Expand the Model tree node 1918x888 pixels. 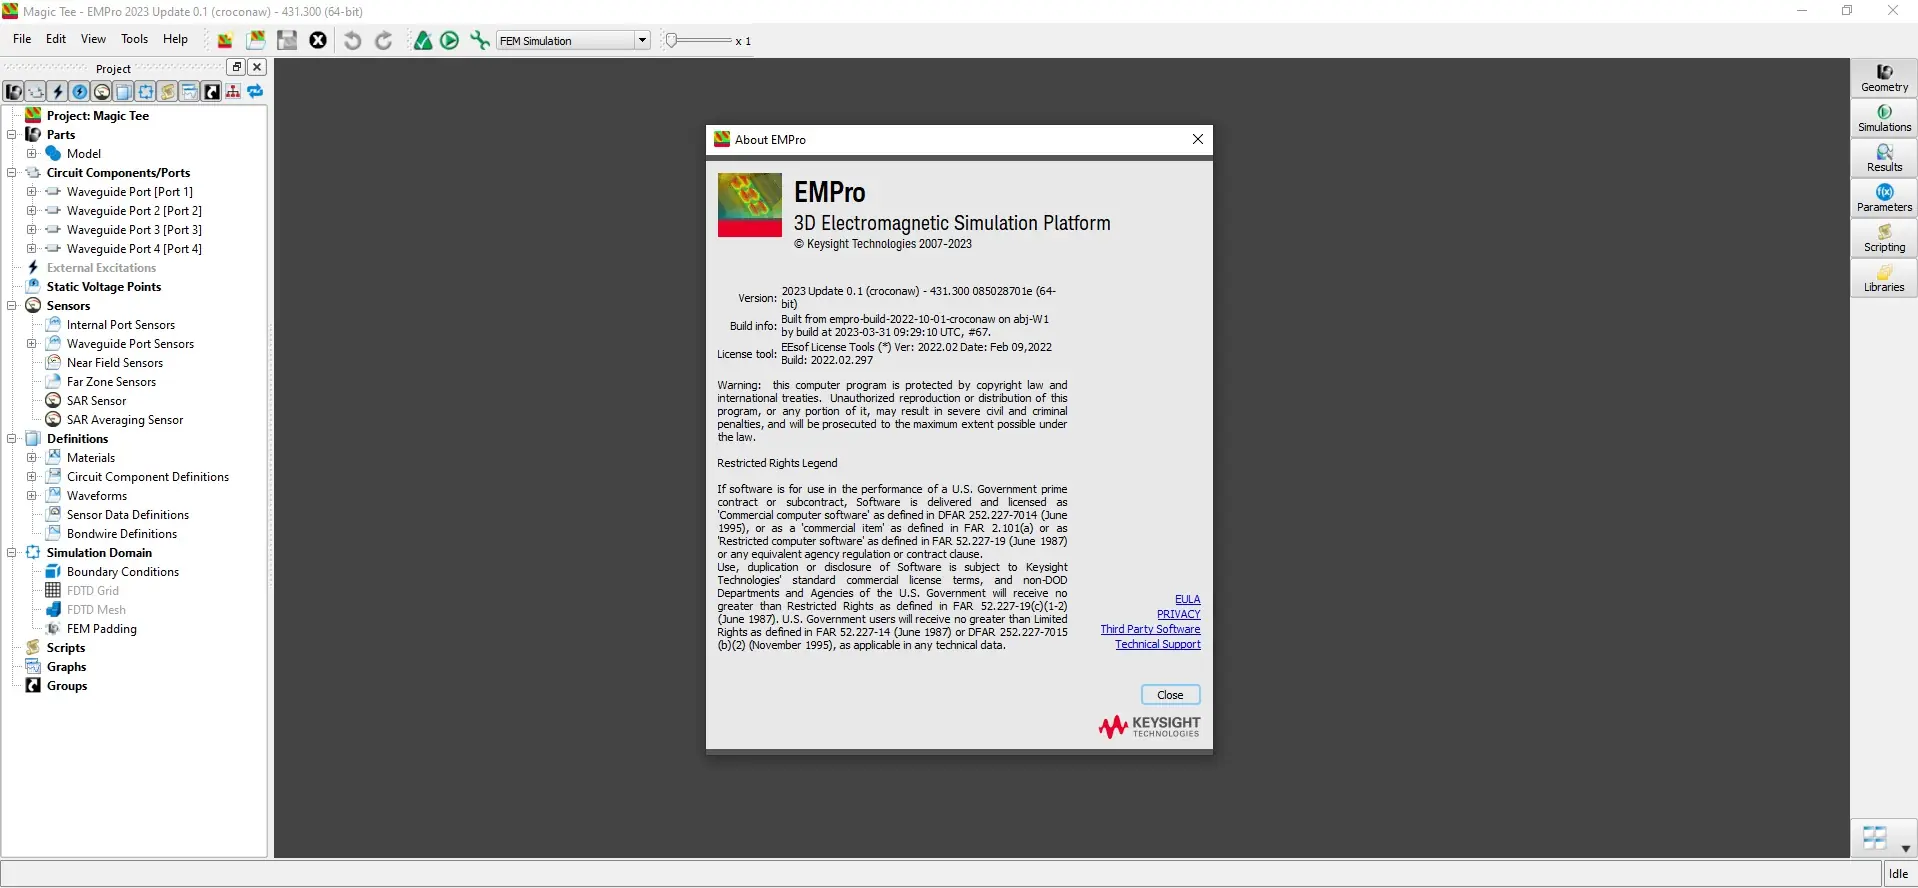tap(31, 153)
